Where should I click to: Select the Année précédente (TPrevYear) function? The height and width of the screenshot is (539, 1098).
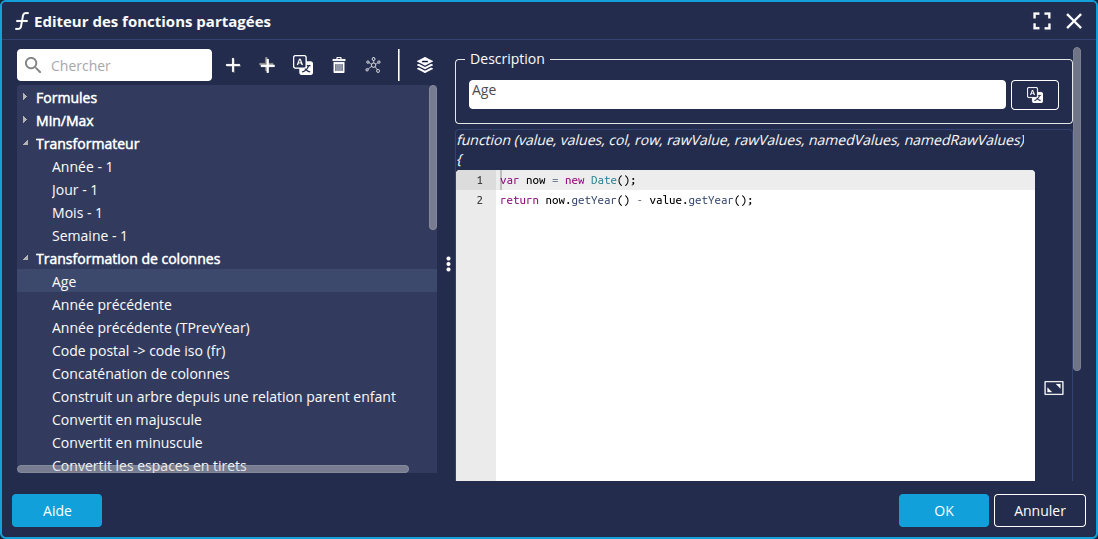pos(150,328)
